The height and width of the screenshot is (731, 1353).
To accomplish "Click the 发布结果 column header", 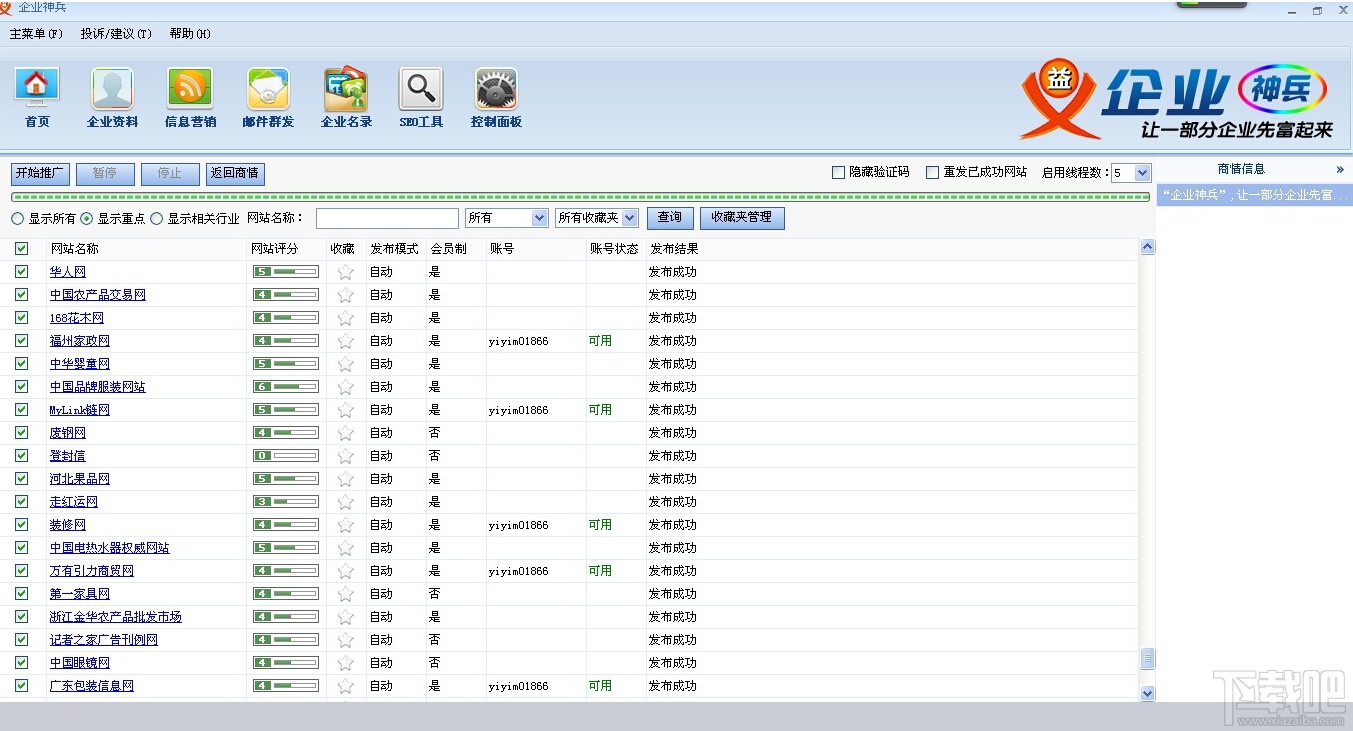I will click(x=674, y=248).
